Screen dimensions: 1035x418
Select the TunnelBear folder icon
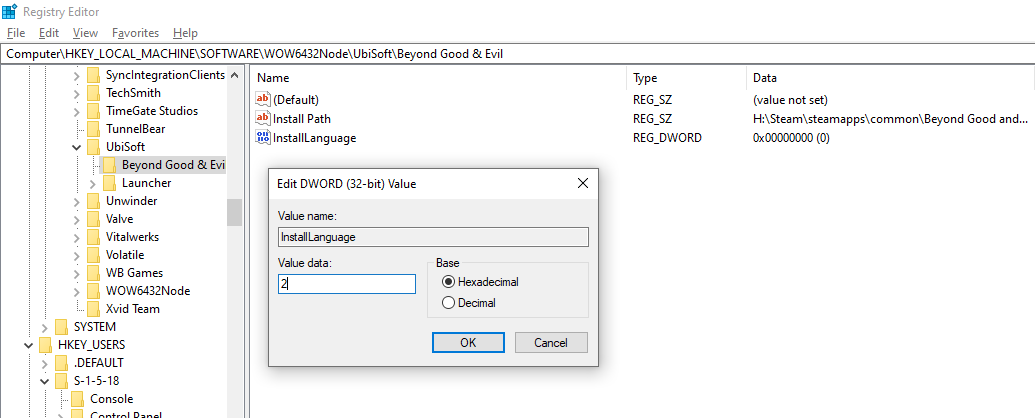click(x=94, y=129)
